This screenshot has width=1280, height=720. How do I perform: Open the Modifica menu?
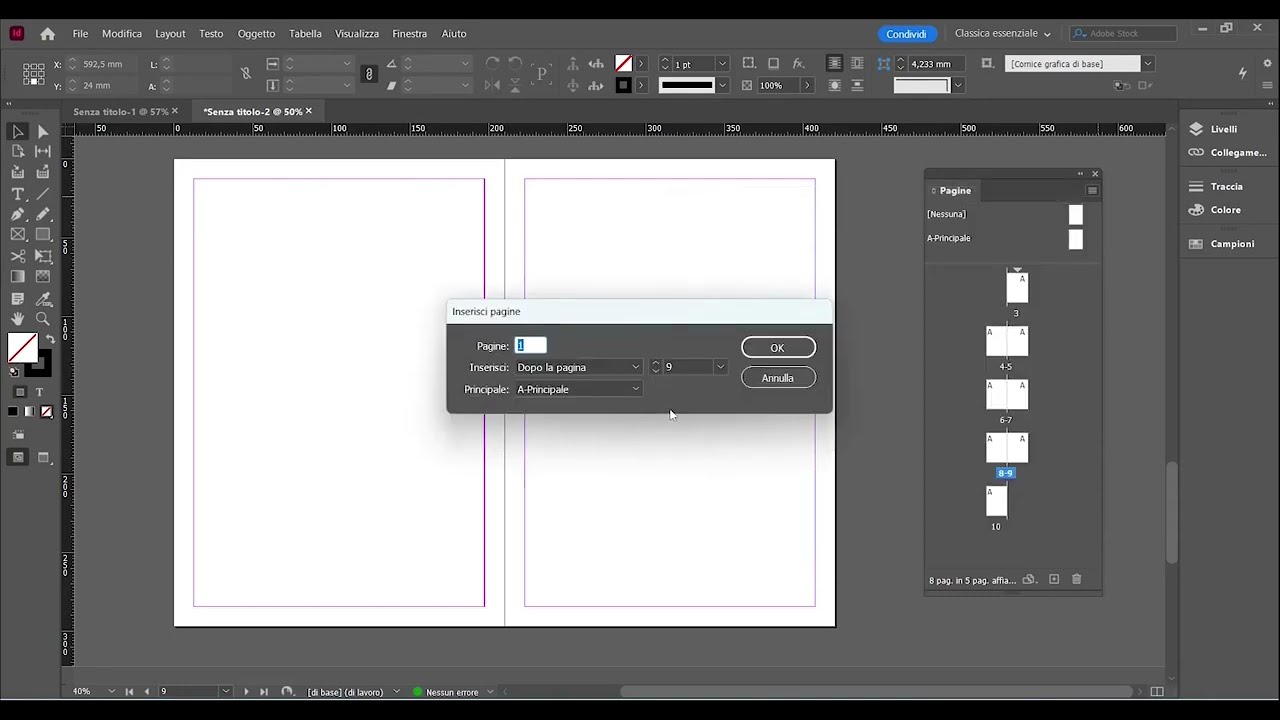tap(122, 34)
